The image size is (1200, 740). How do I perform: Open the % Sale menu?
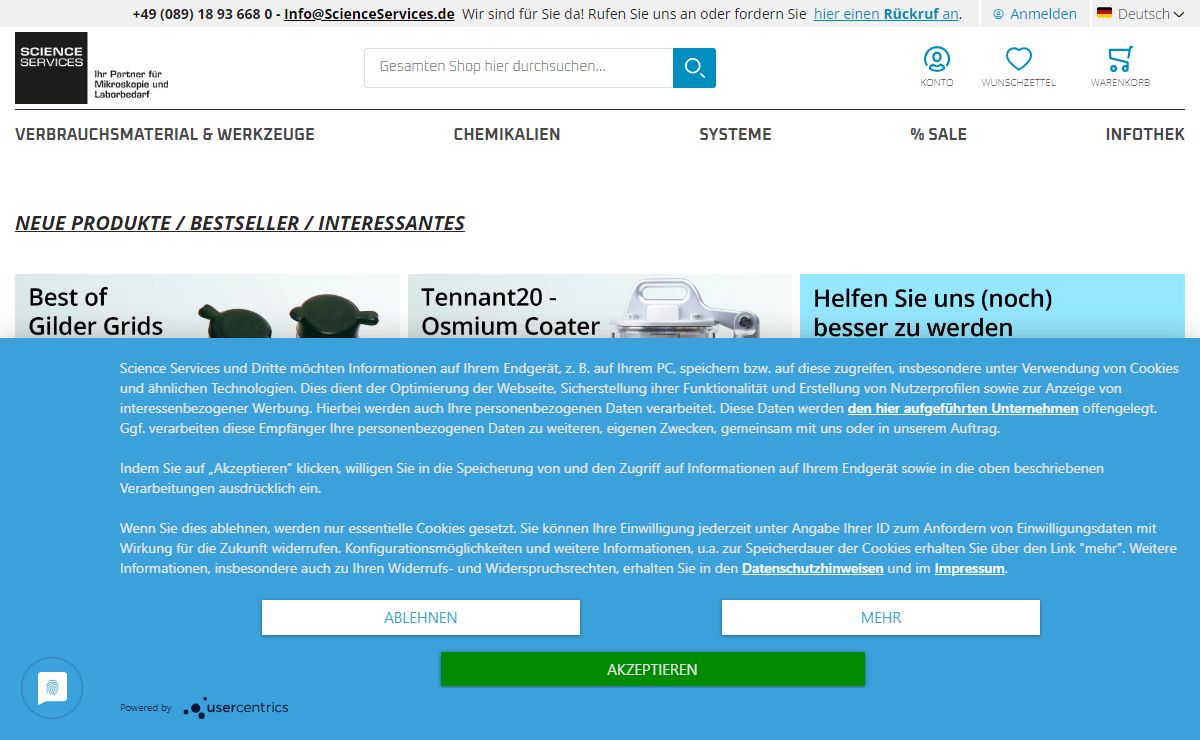tap(938, 134)
